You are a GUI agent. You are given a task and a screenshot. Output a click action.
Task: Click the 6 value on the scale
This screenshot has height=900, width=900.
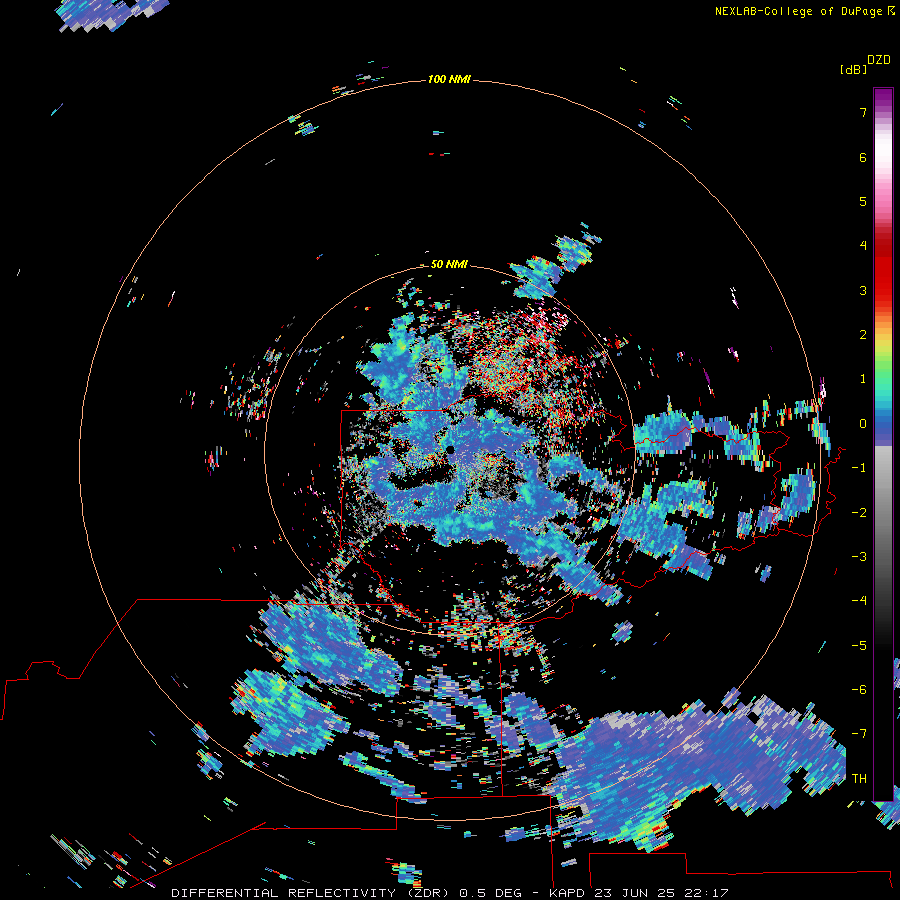863,157
